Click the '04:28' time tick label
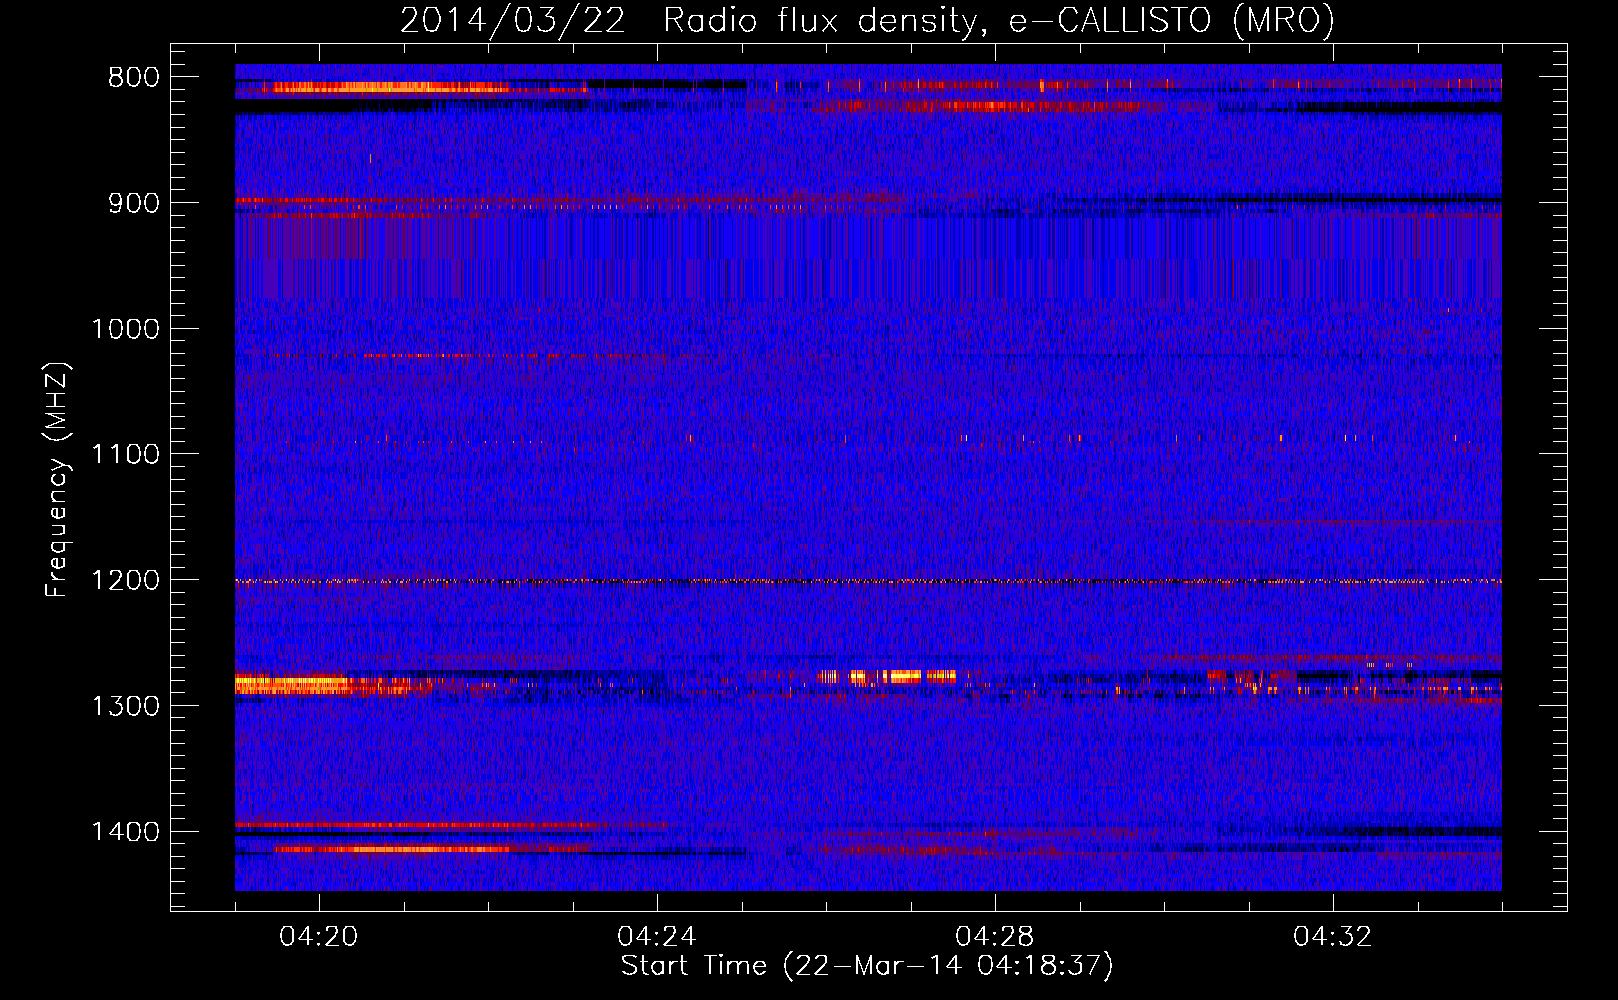Viewport: 1618px width, 1000px height. click(x=995, y=937)
